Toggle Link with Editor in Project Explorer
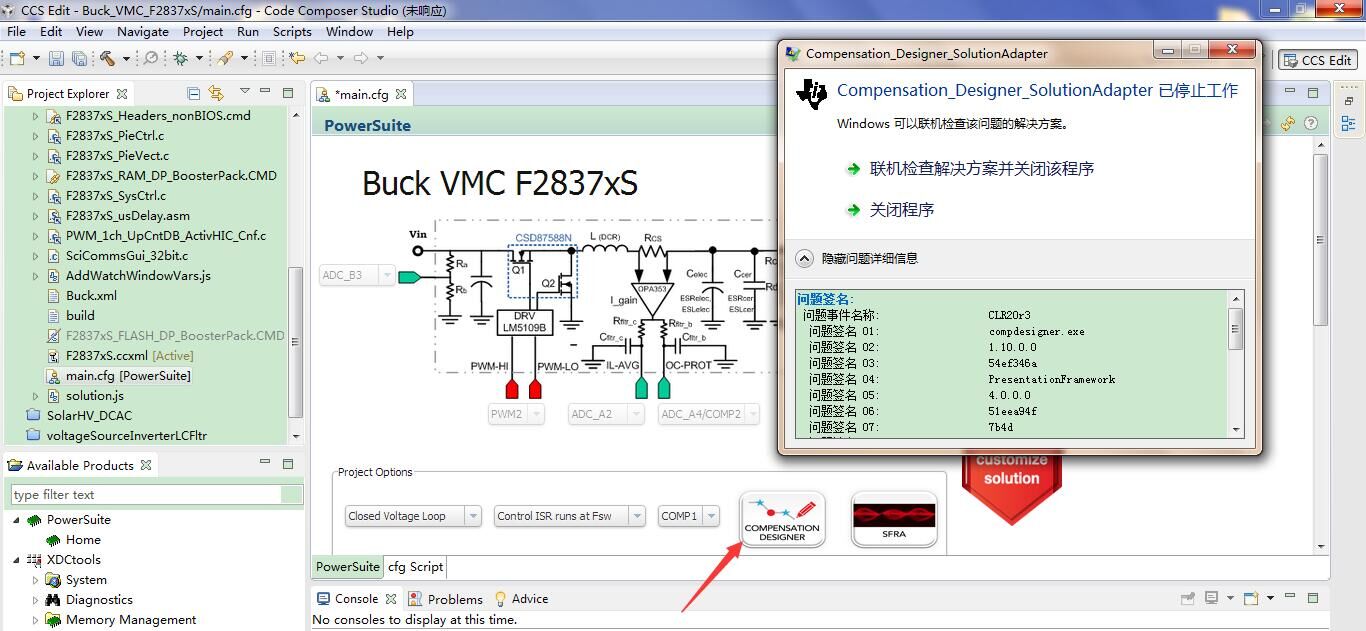 pyautogui.click(x=215, y=93)
